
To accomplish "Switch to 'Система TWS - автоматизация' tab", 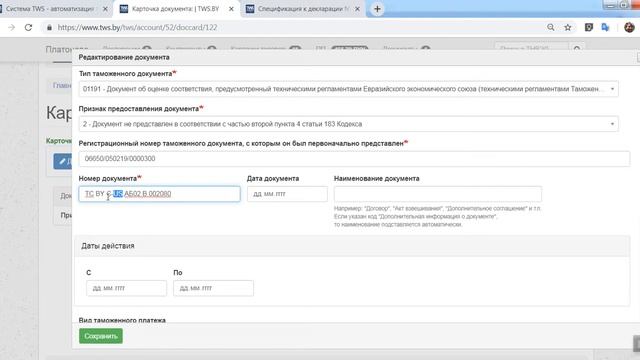I will 49,9.
